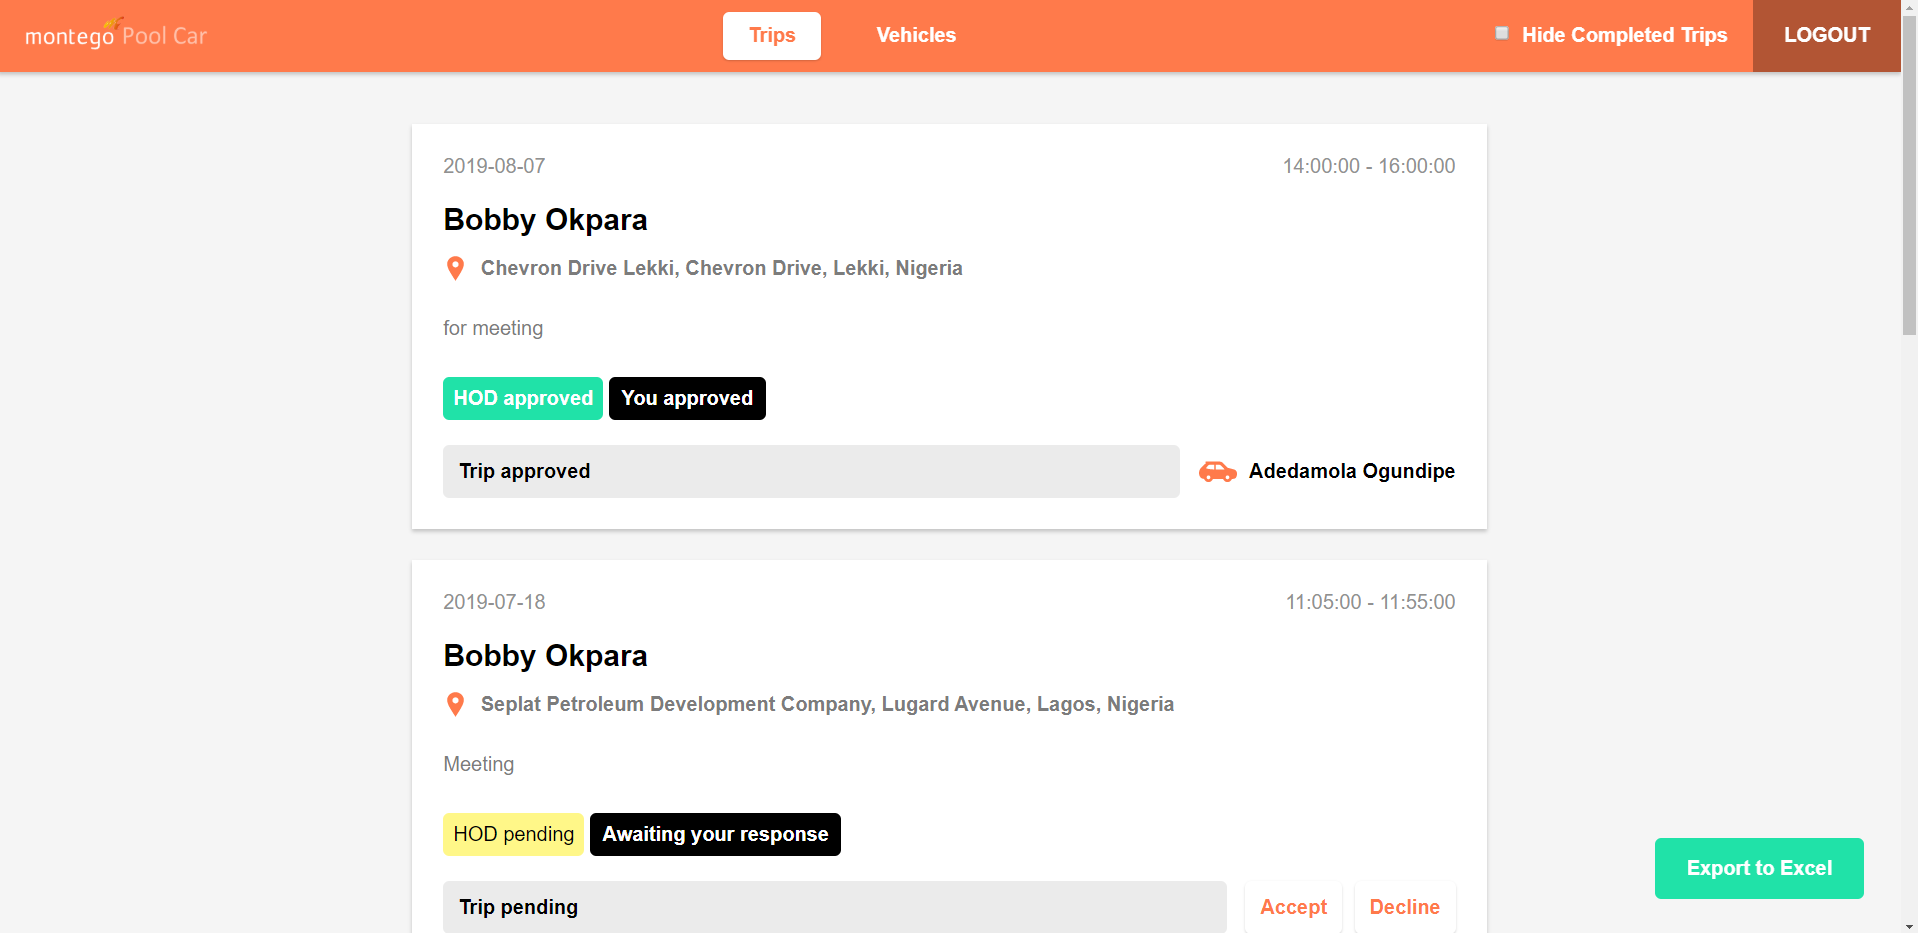Click the location pin beside Chevron Drive Lekki
Image resolution: width=1918 pixels, height=933 pixels.
455,268
